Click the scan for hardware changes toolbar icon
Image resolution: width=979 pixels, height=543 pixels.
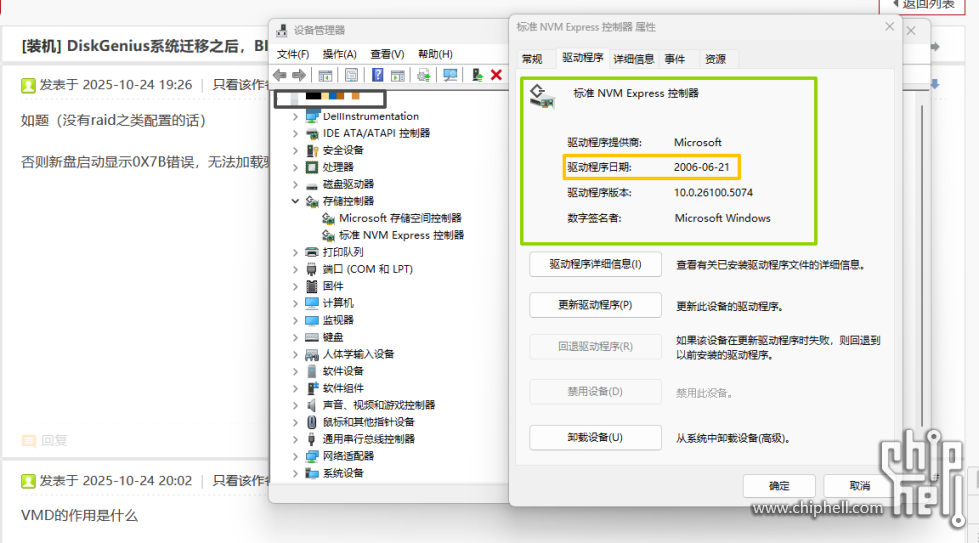pyautogui.click(x=450, y=75)
